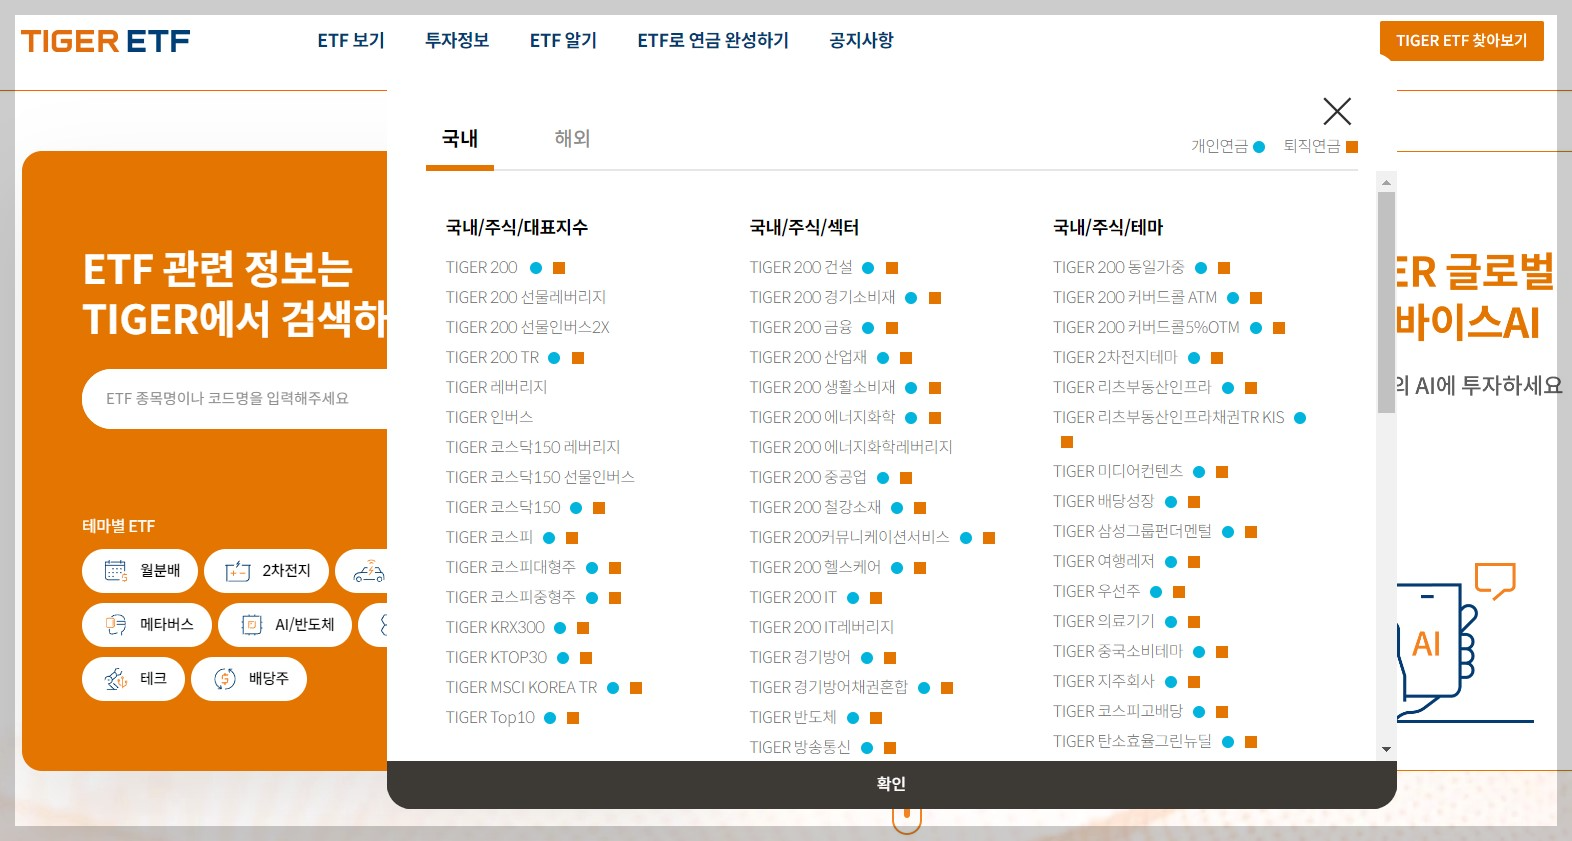1572x841 pixels.
Task: Open TIGER 200 에너지화학레버리지 link
Action: (851, 448)
